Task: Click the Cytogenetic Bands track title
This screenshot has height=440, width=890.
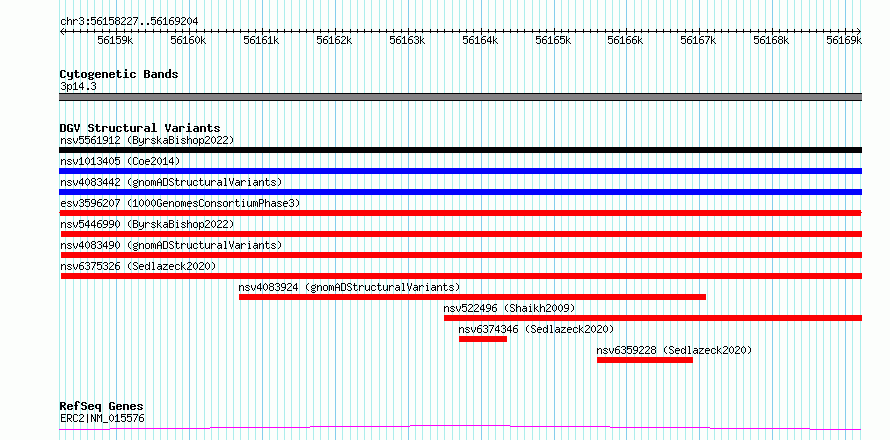Action: [x=119, y=74]
